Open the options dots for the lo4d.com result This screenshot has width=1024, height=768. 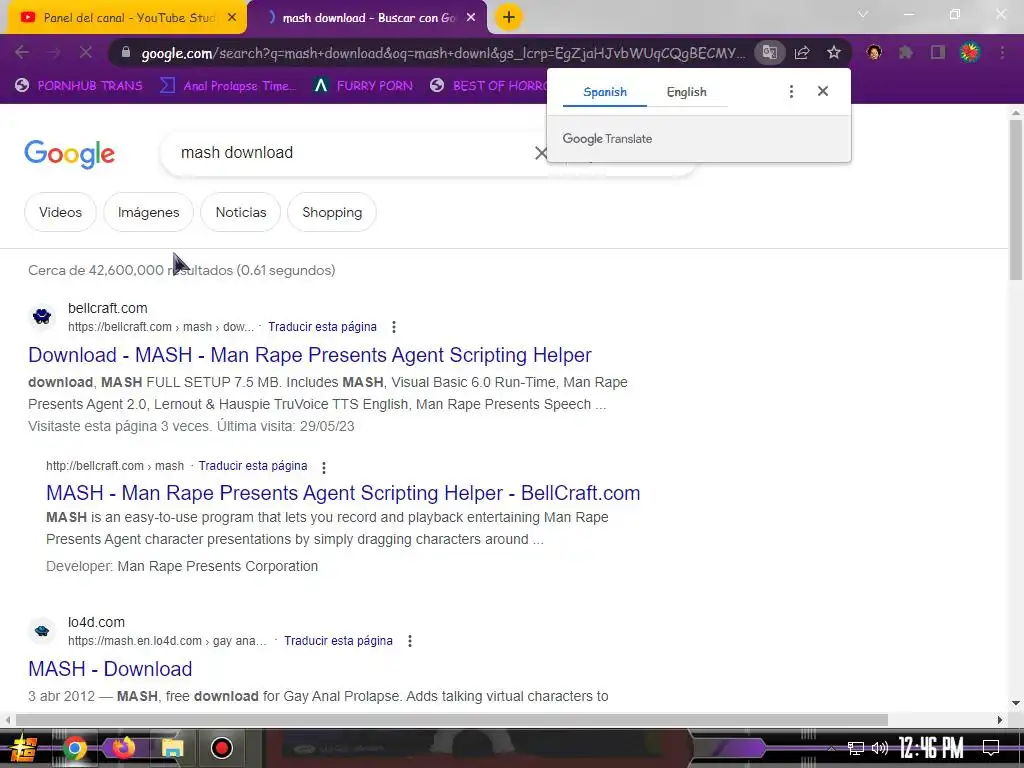tap(410, 641)
